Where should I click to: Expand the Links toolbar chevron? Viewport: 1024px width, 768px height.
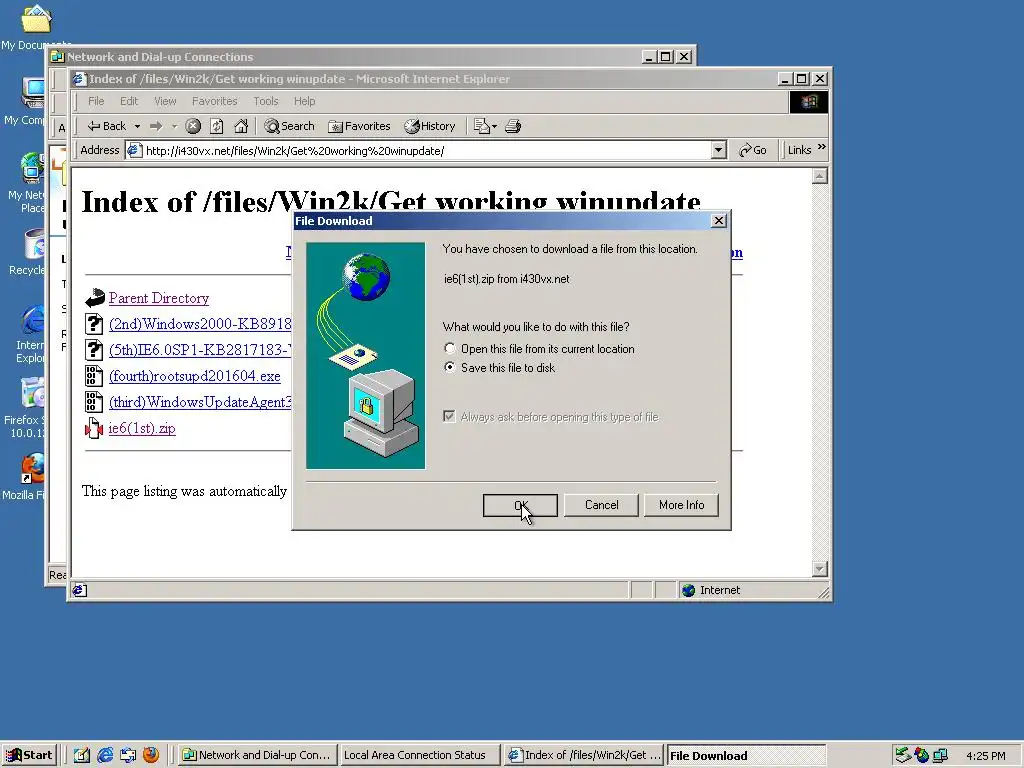click(822, 147)
